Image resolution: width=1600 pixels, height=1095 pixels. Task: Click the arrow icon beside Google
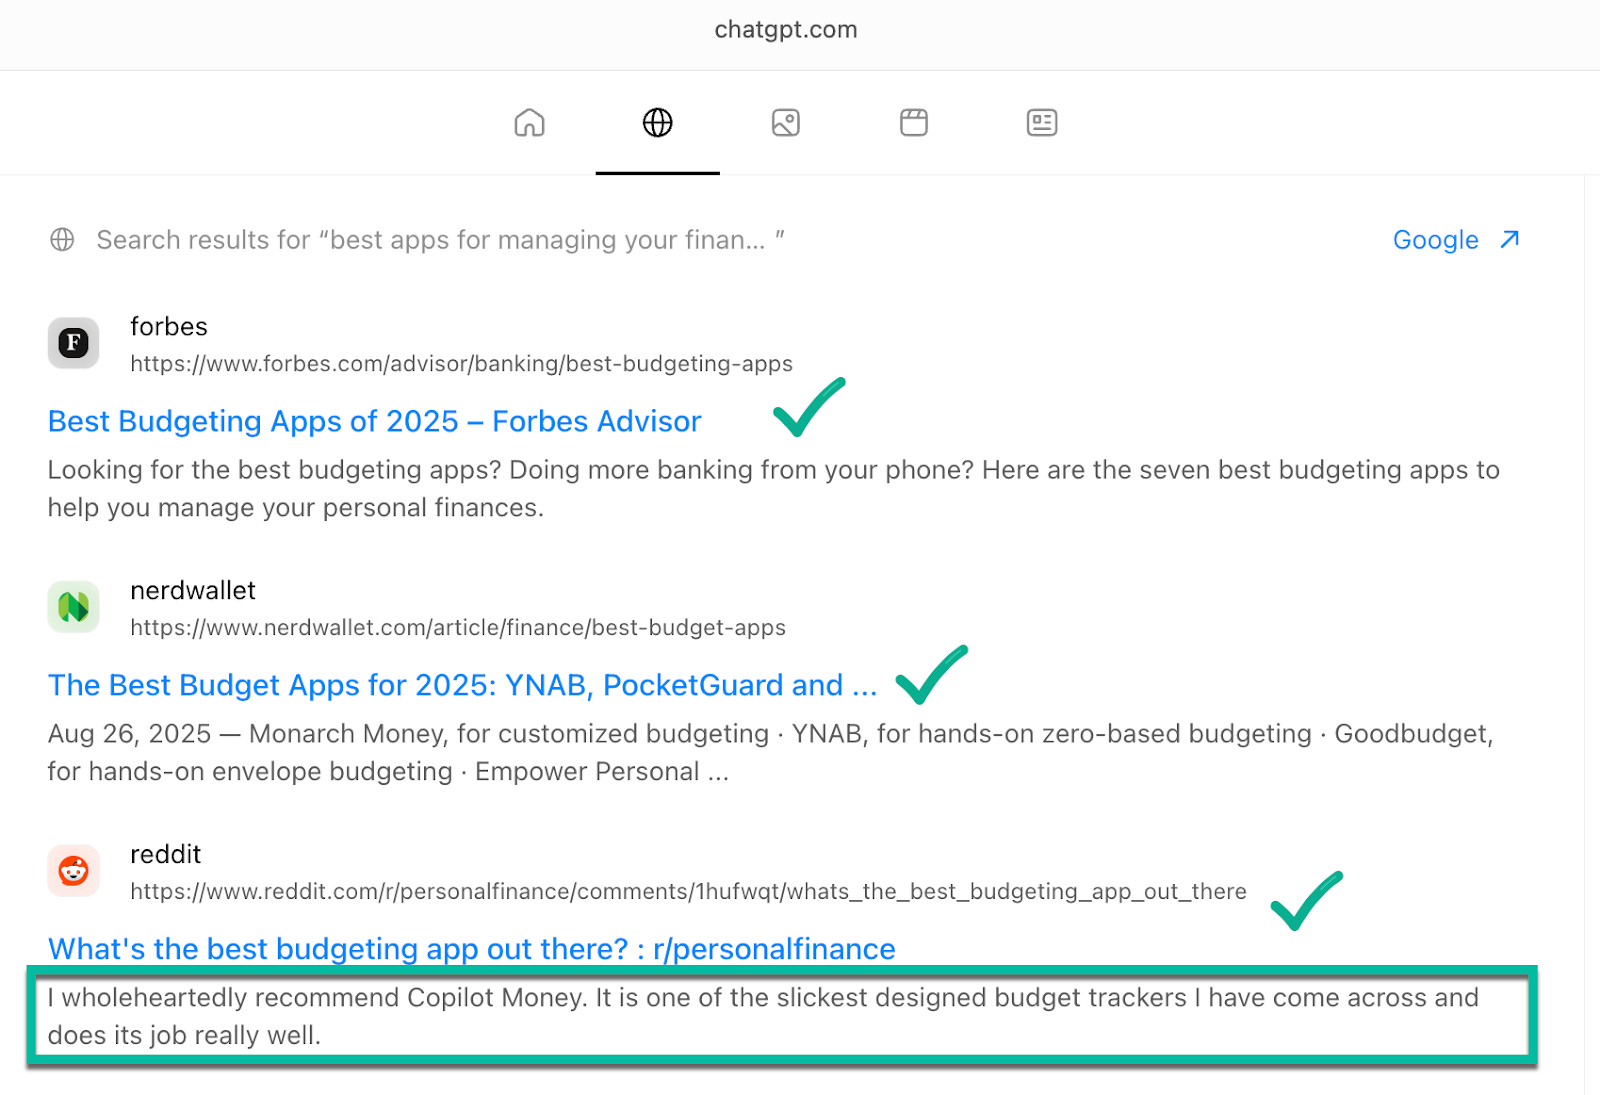click(1510, 239)
